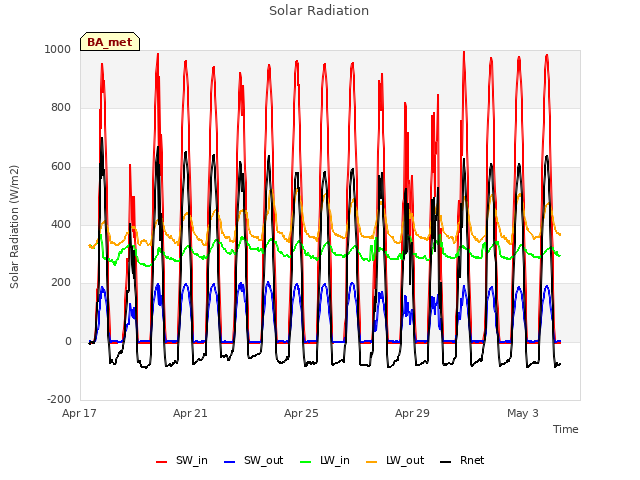Toggle the LW_in legend entry
640x480 pixels.
pos(325,461)
